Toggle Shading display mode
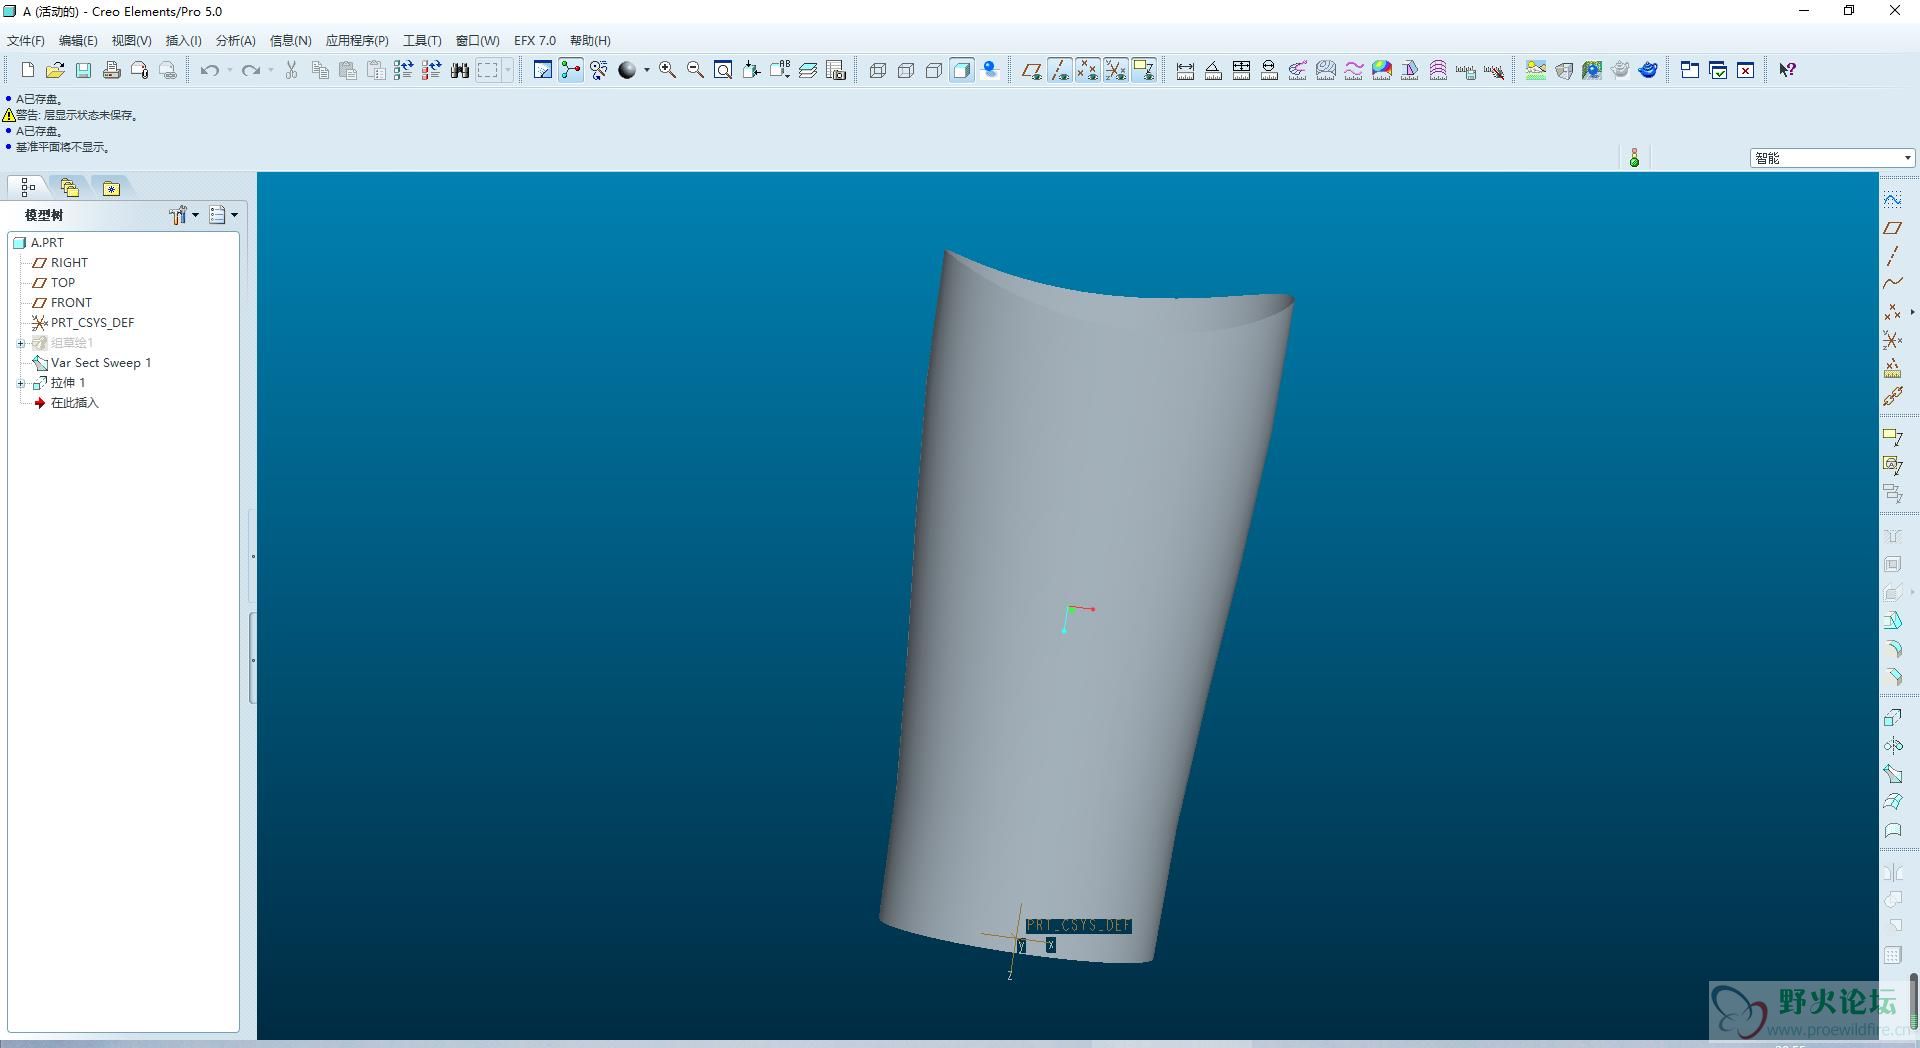This screenshot has width=1920, height=1048. point(962,70)
